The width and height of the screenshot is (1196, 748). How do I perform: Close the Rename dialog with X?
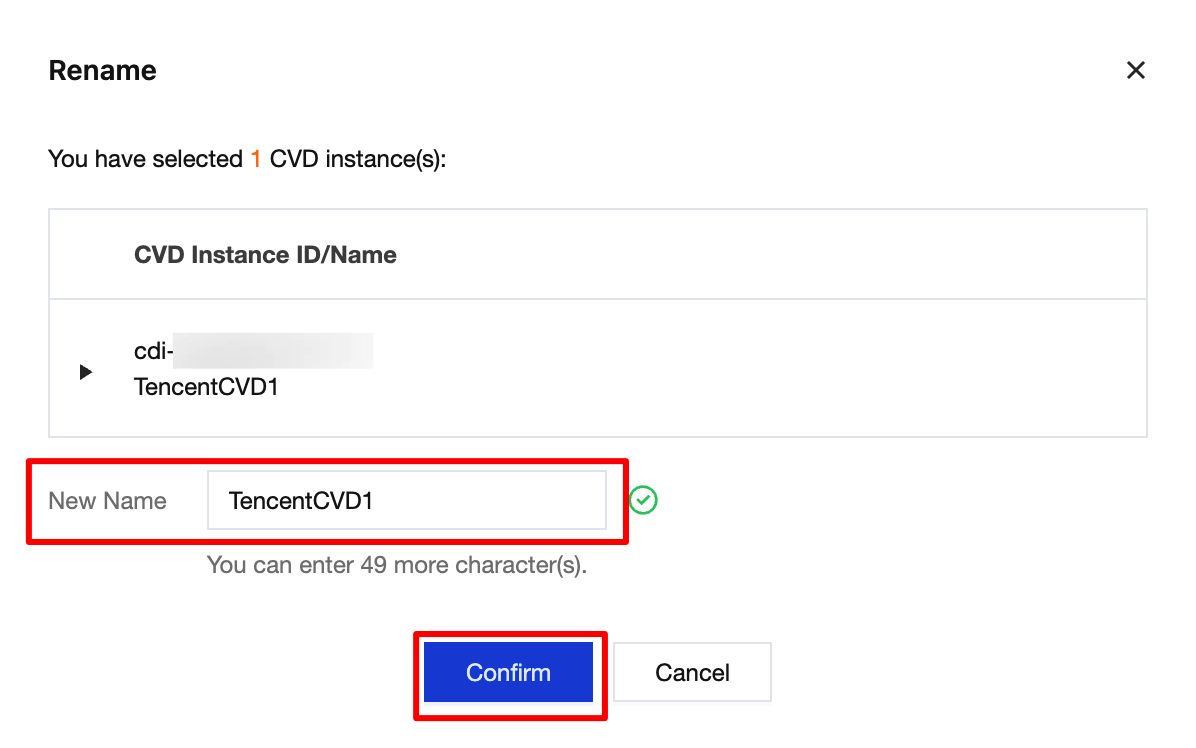1135,70
